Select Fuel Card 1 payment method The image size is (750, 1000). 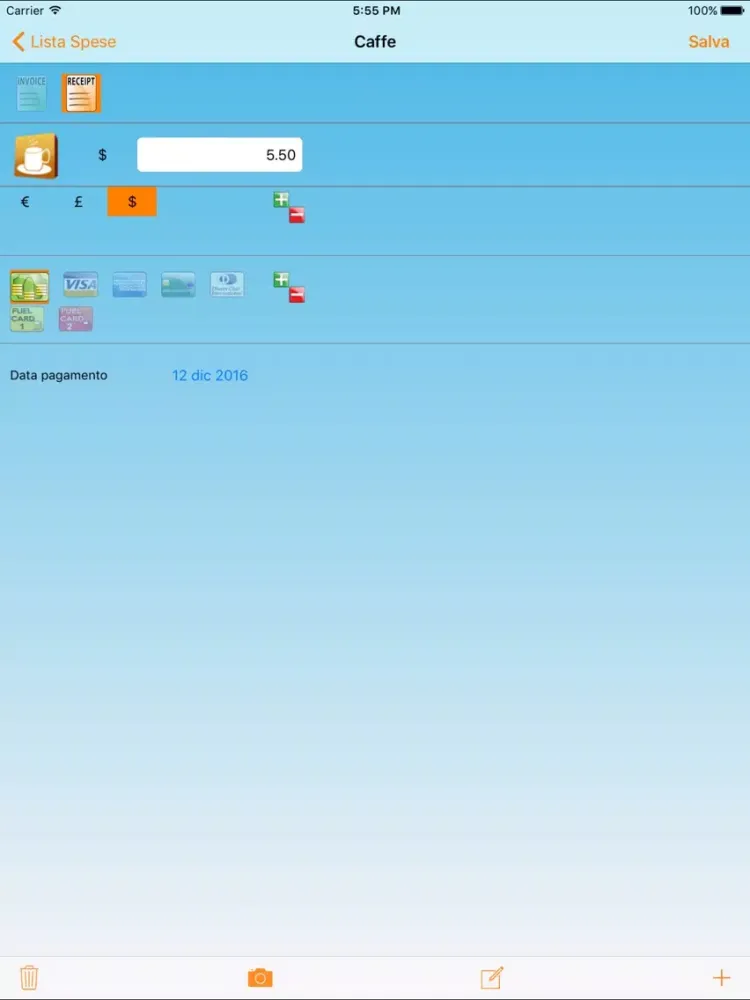point(27,319)
